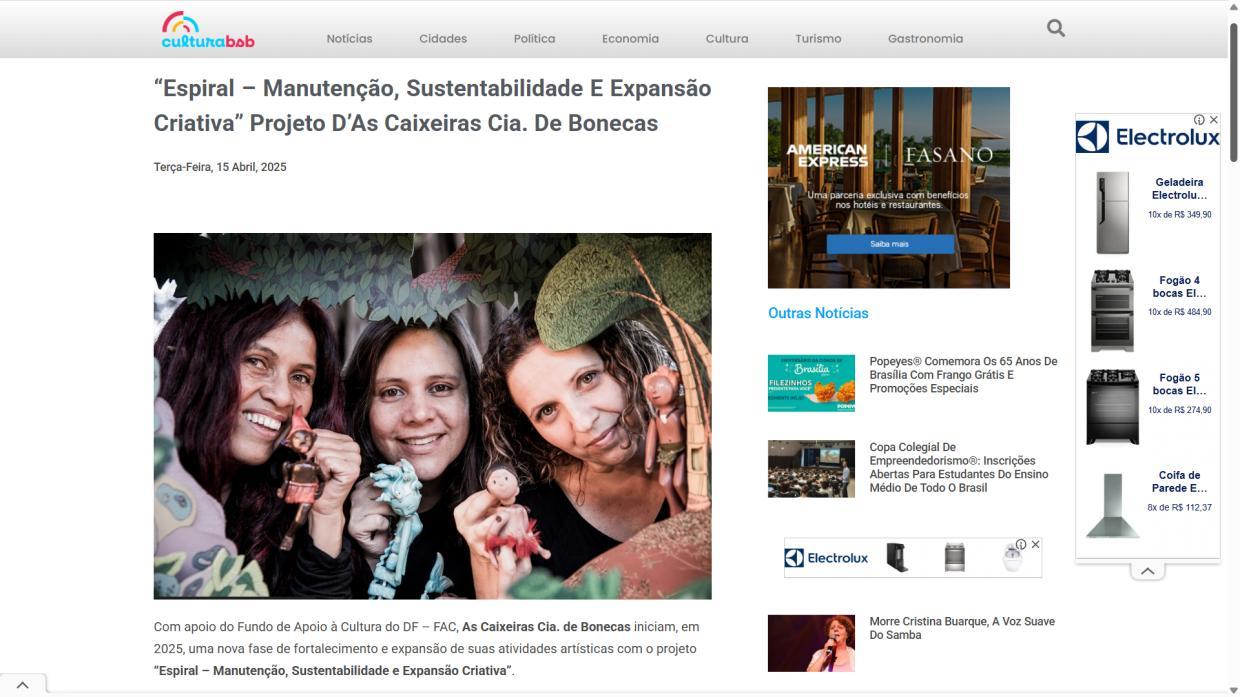Open the Morre Cristina Buarque article
Screen dimensions: 1240x697
[962, 628]
